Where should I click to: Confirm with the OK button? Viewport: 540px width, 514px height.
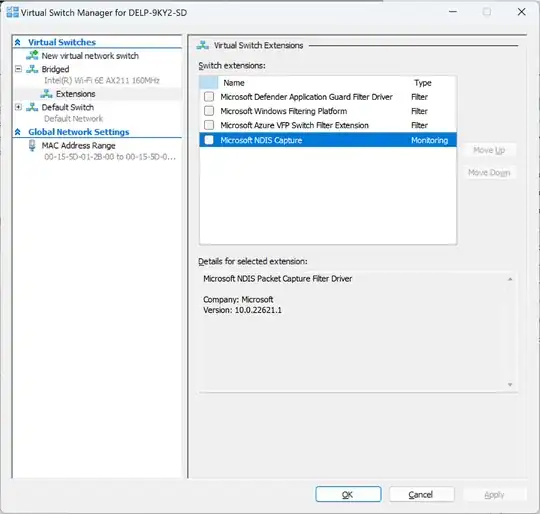pyautogui.click(x=348, y=494)
